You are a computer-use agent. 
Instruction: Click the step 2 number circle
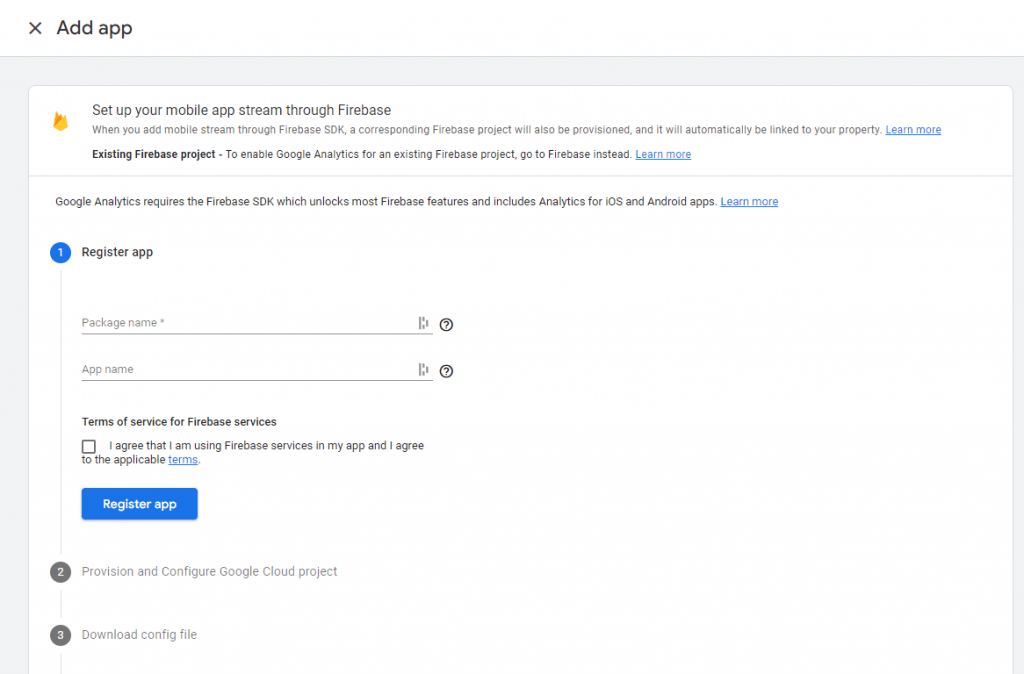coord(61,572)
